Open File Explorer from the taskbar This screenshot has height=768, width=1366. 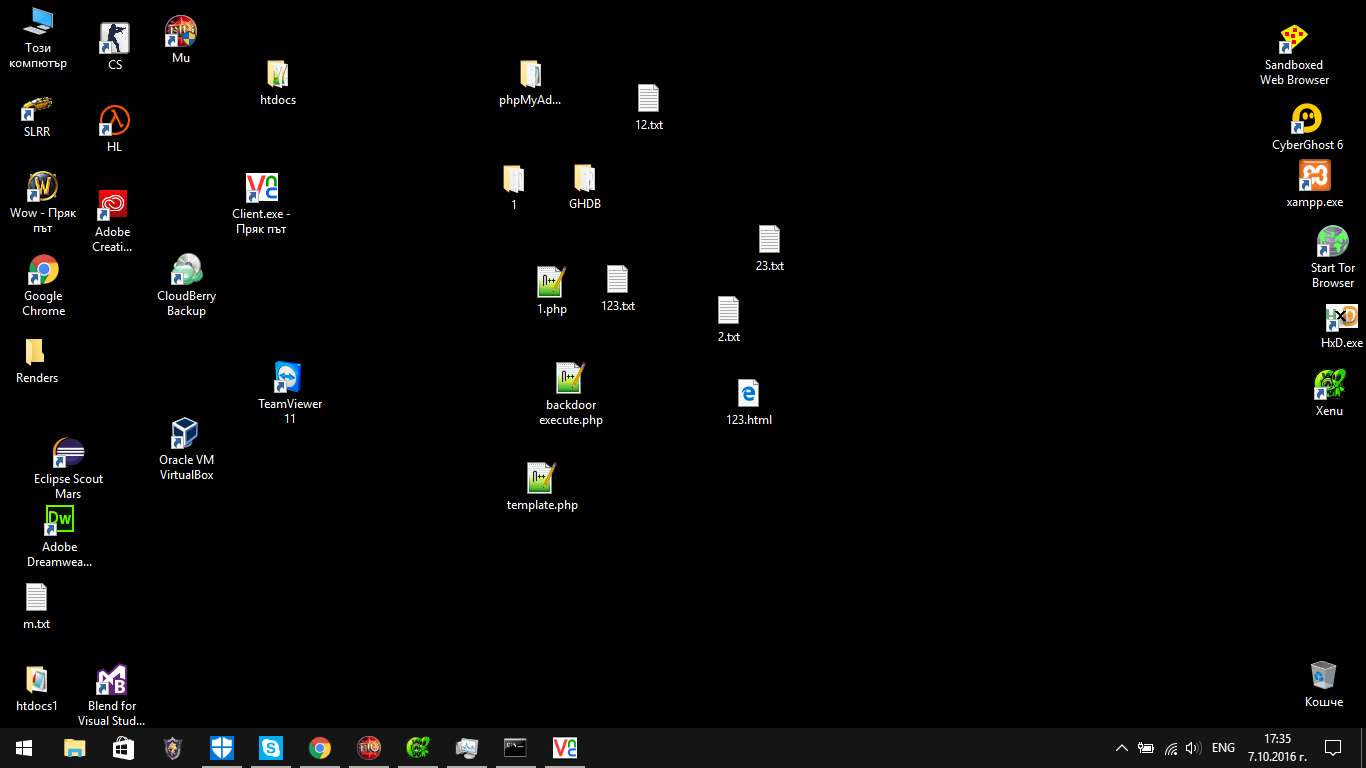click(x=74, y=748)
